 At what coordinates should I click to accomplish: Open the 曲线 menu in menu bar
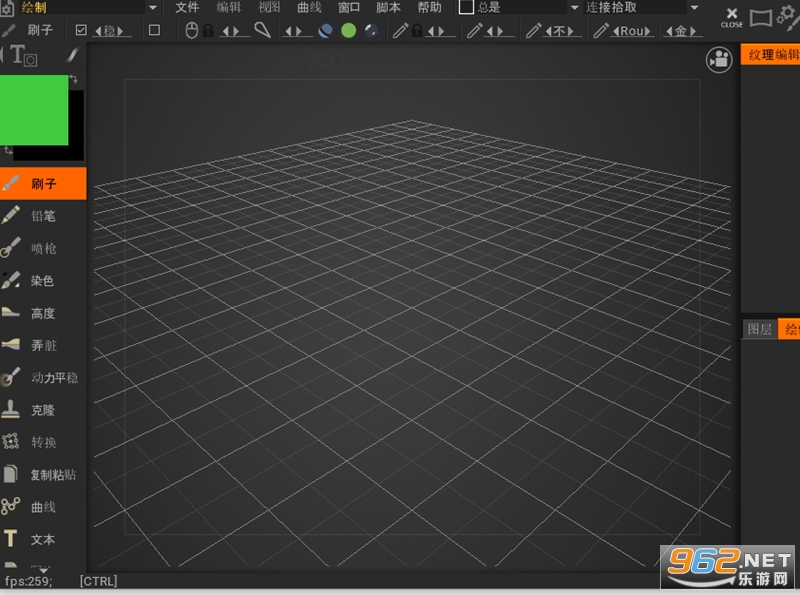(x=310, y=7)
